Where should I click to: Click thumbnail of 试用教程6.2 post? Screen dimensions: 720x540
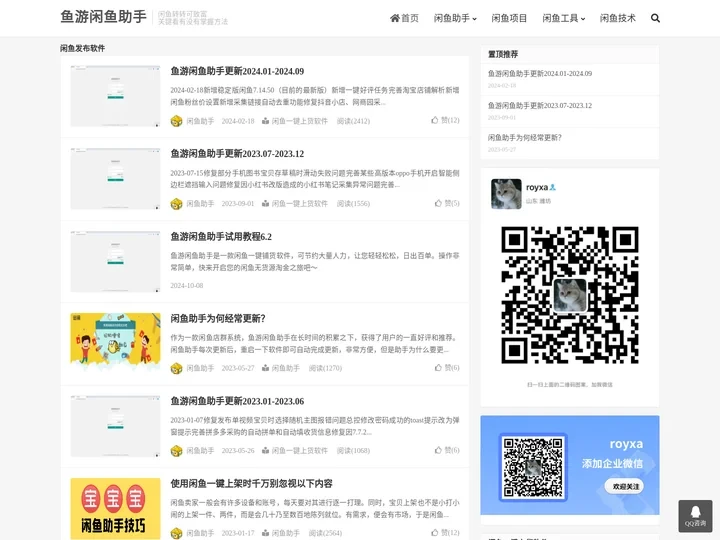(x=115, y=261)
